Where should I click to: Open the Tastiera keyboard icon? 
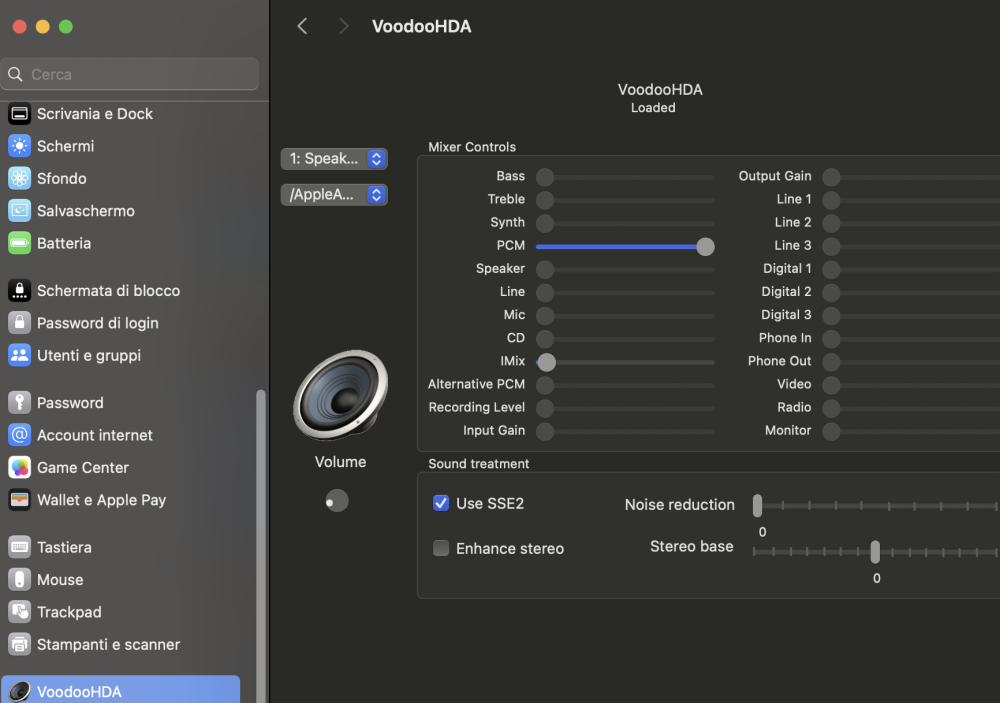click(x=19, y=547)
